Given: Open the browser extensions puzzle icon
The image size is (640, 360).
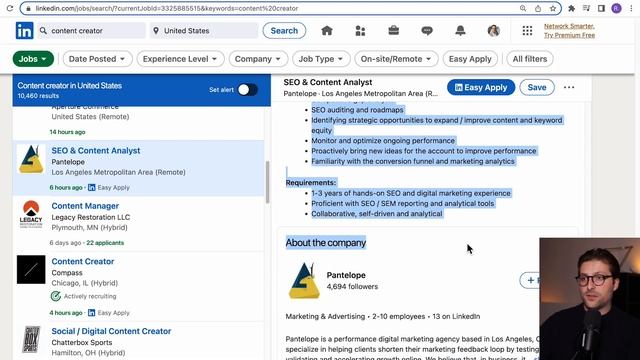Looking at the screenshot, I should (571, 8).
